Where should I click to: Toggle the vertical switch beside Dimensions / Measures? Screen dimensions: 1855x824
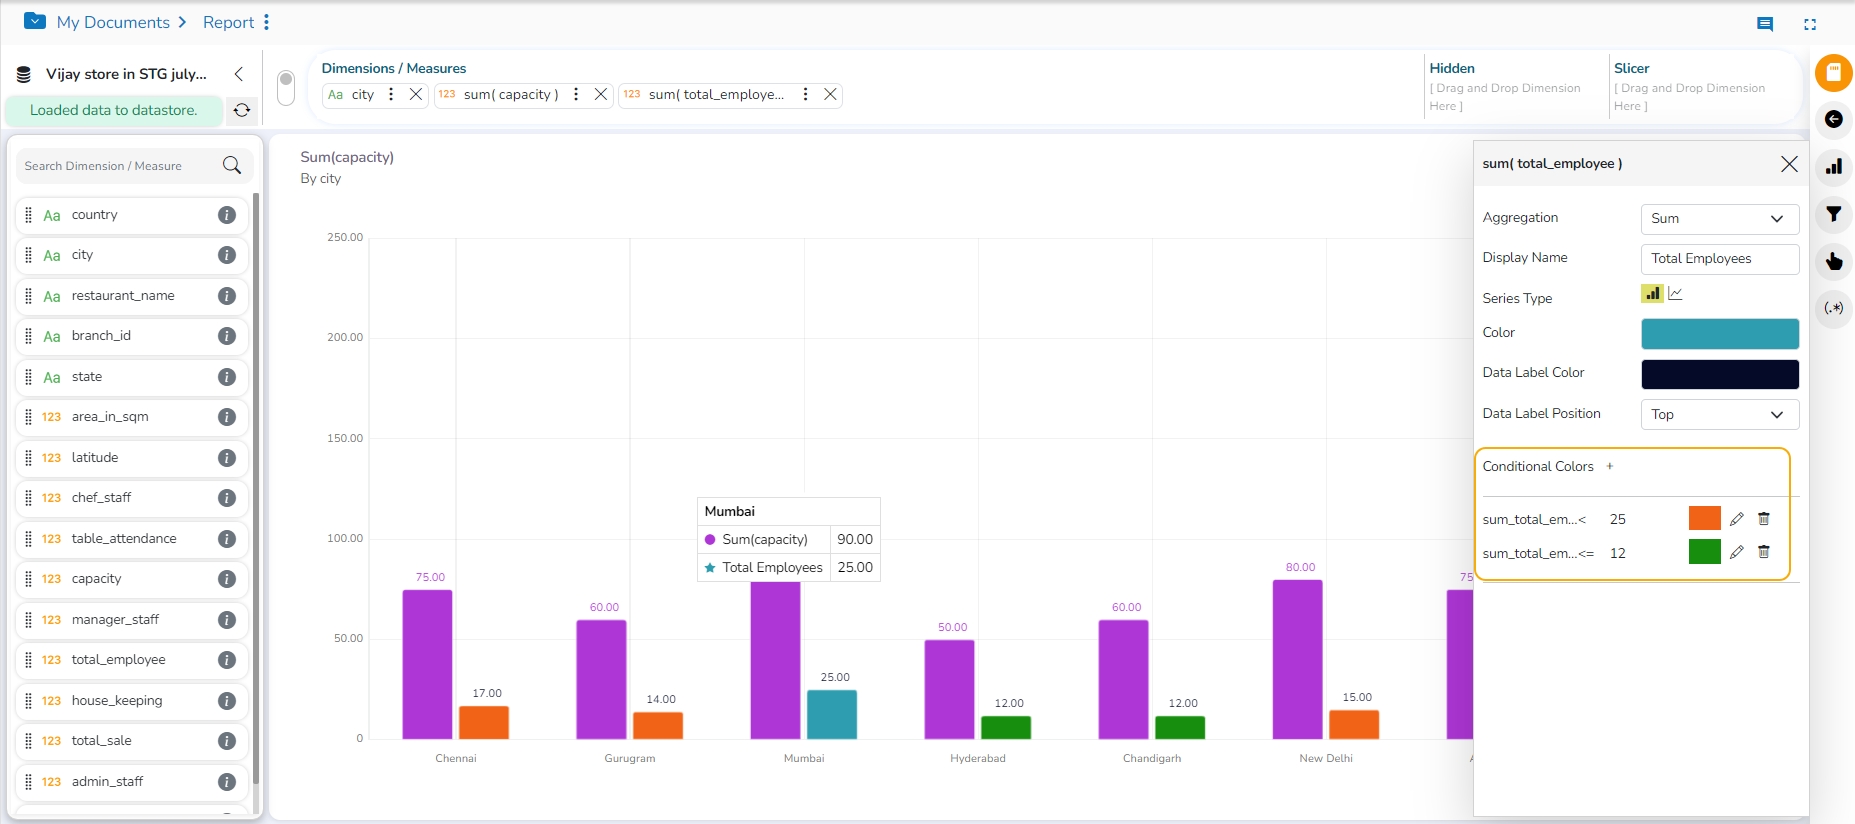tap(286, 87)
